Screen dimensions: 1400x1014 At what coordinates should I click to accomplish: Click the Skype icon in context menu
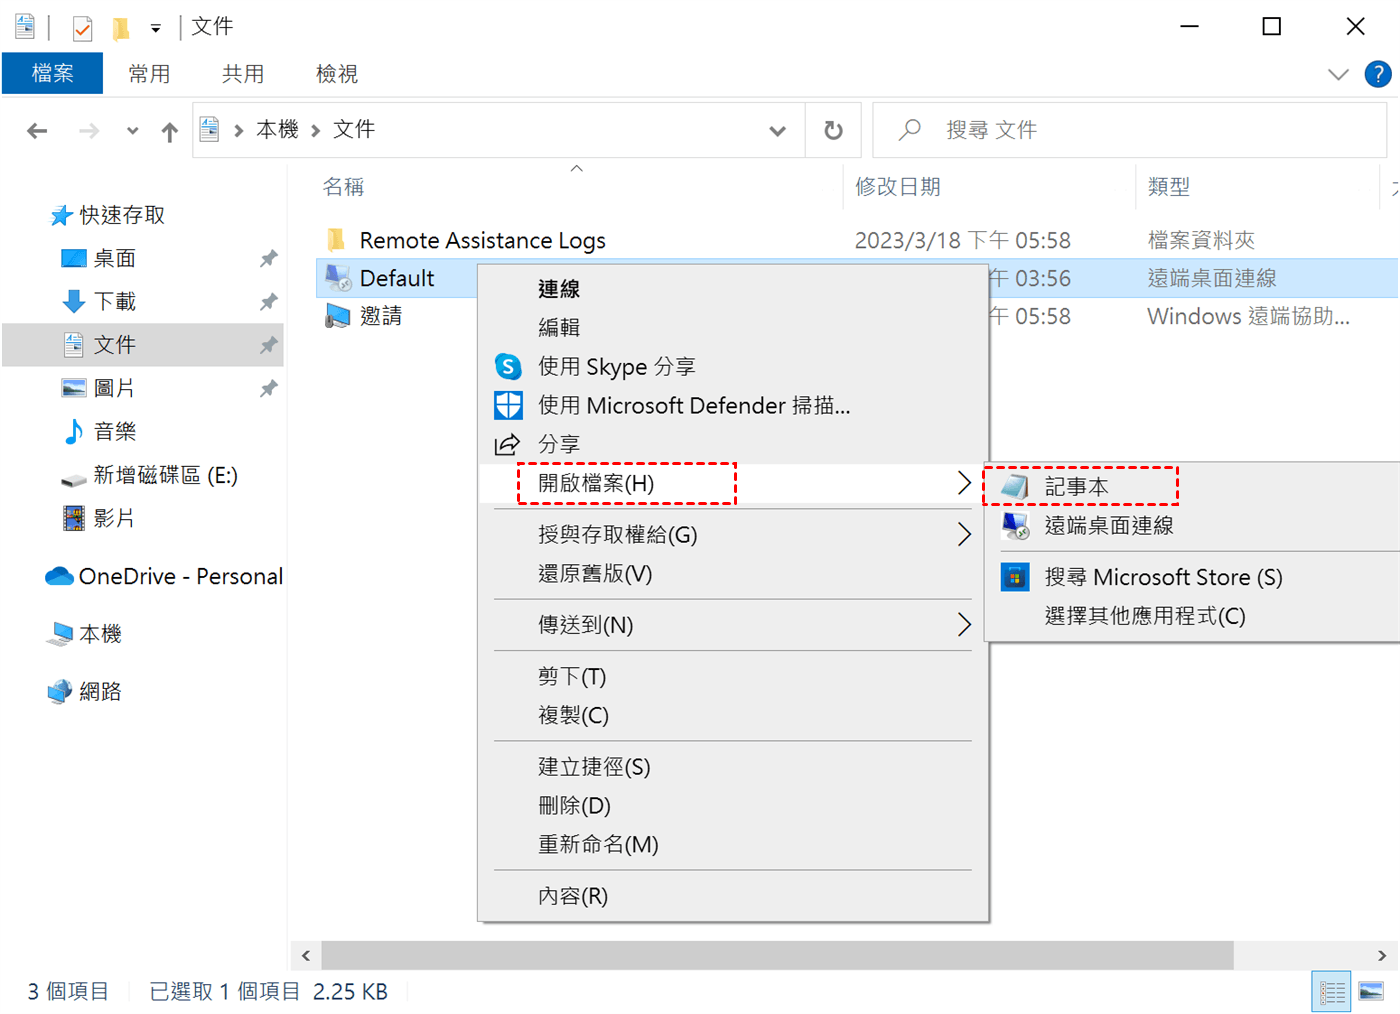(508, 367)
